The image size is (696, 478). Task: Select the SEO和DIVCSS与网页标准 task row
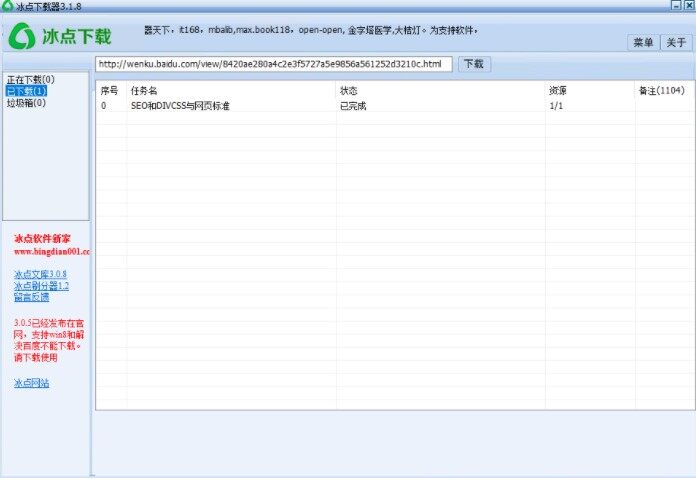(x=394, y=106)
